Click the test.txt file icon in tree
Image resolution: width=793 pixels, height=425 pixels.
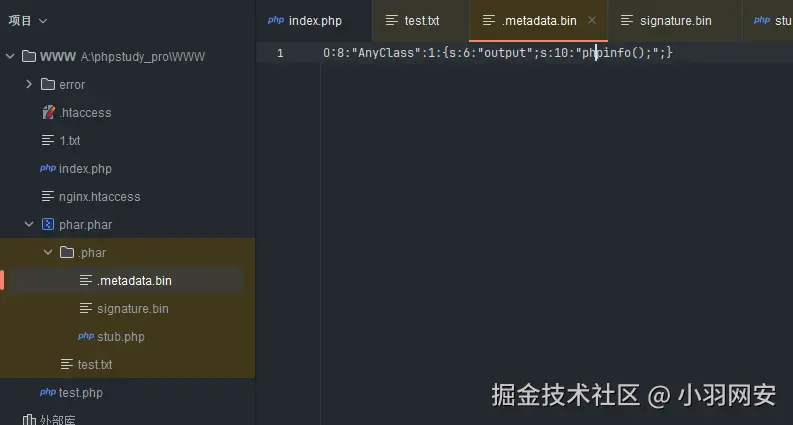click(67, 364)
